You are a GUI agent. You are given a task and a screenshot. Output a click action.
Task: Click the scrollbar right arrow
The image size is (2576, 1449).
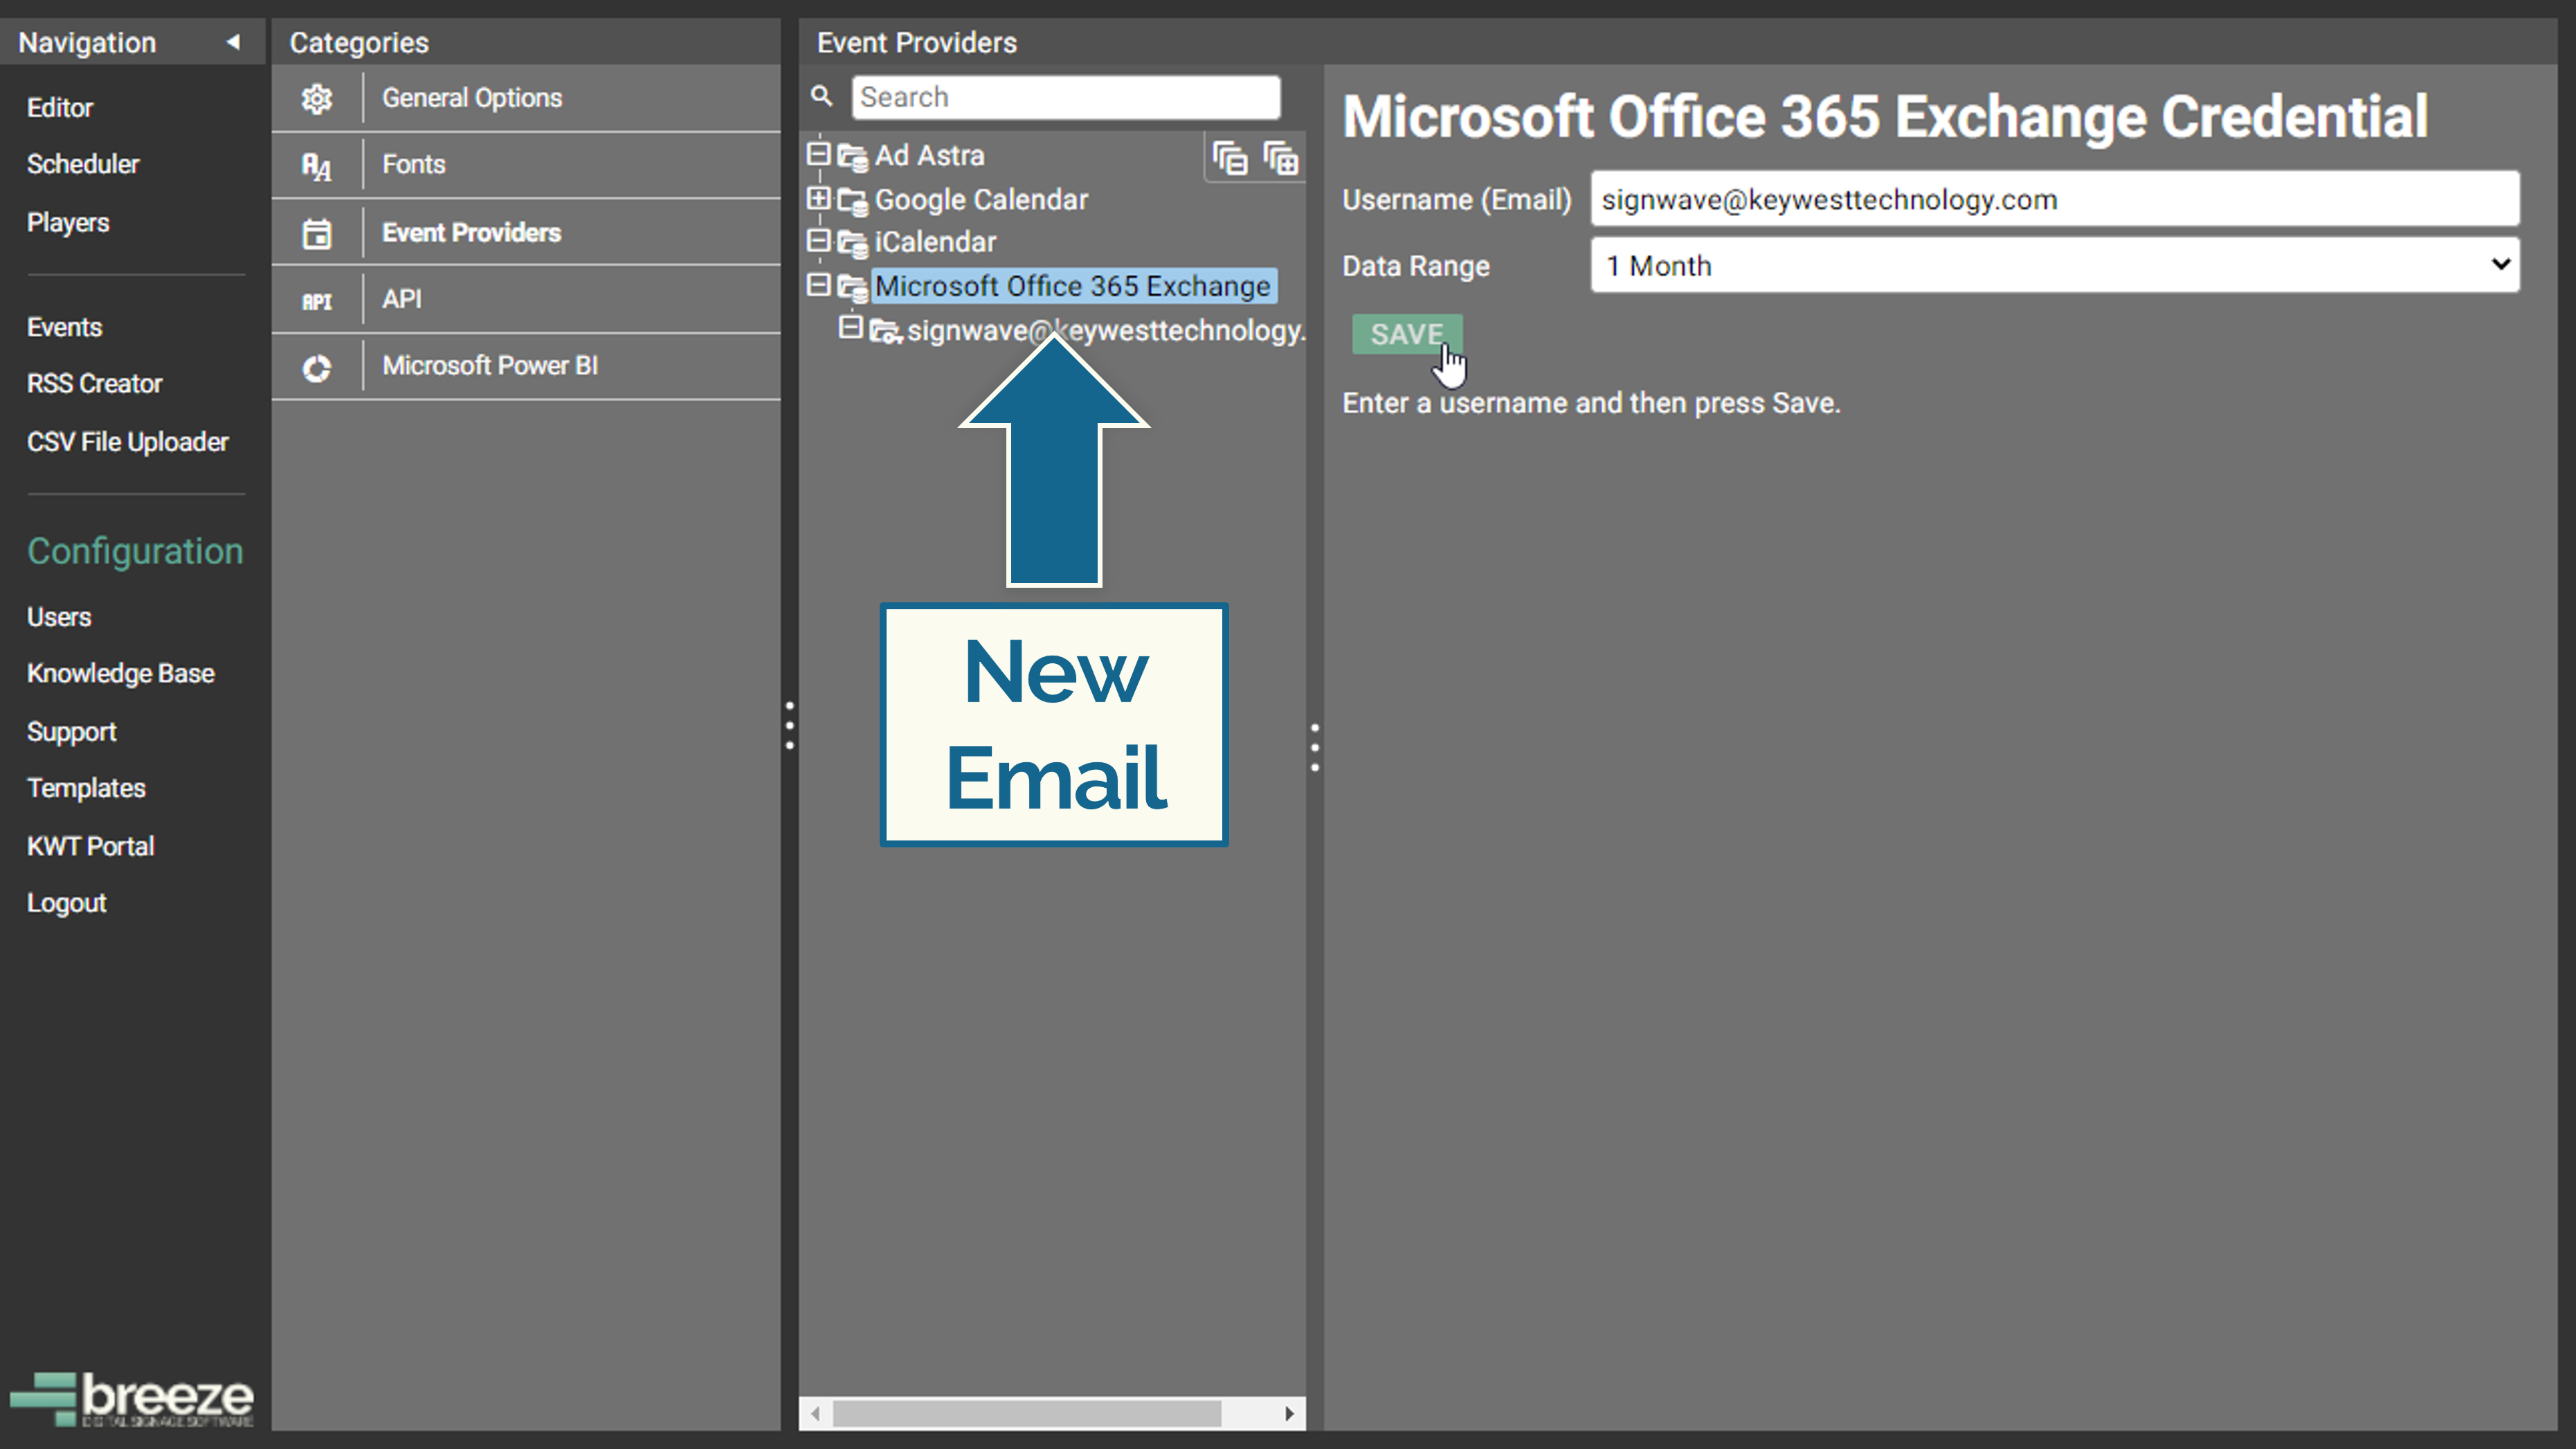(x=1289, y=1413)
